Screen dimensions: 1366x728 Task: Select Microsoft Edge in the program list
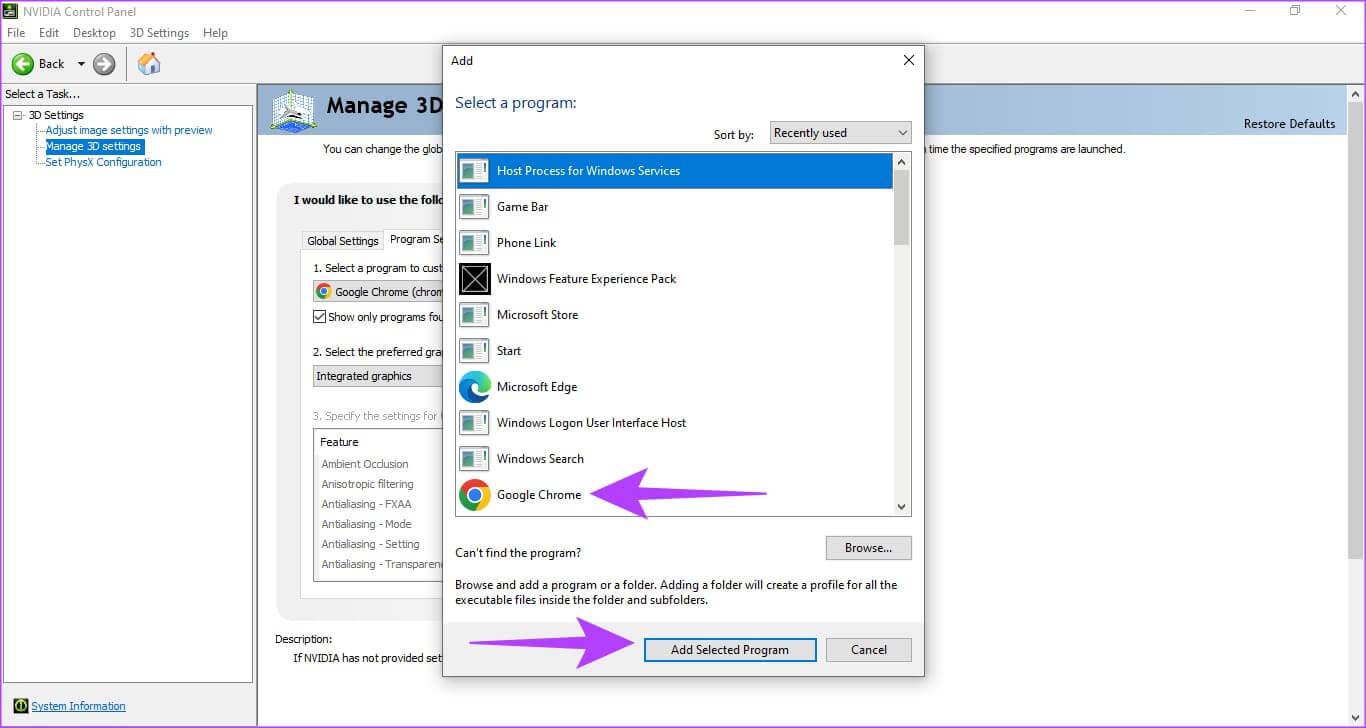point(674,387)
